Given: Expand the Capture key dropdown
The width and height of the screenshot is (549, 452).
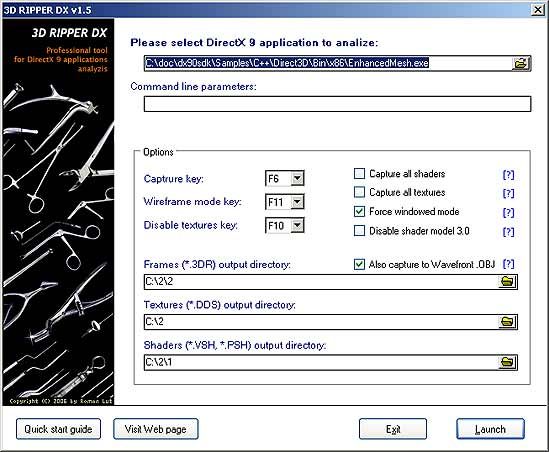Looking at the screenshot, I should click(x=297, y=179).
